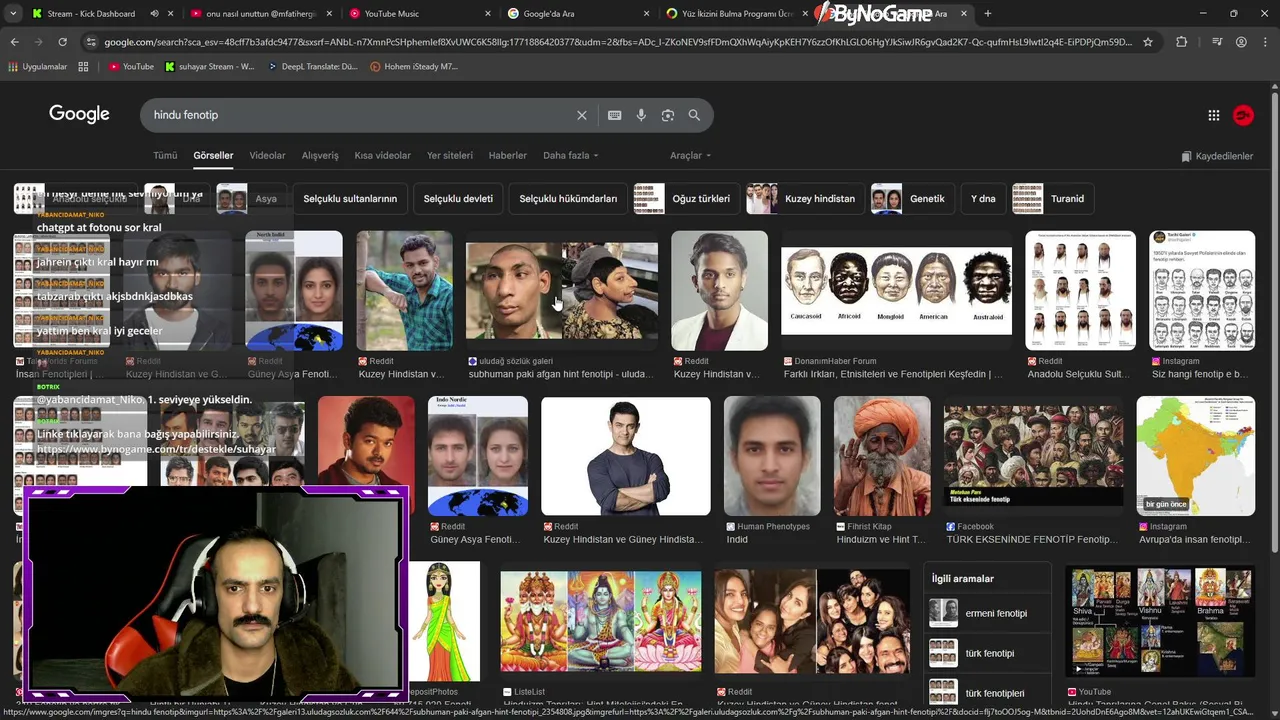
Task: Open the Hindu deities ListList image
Action: 600,621
